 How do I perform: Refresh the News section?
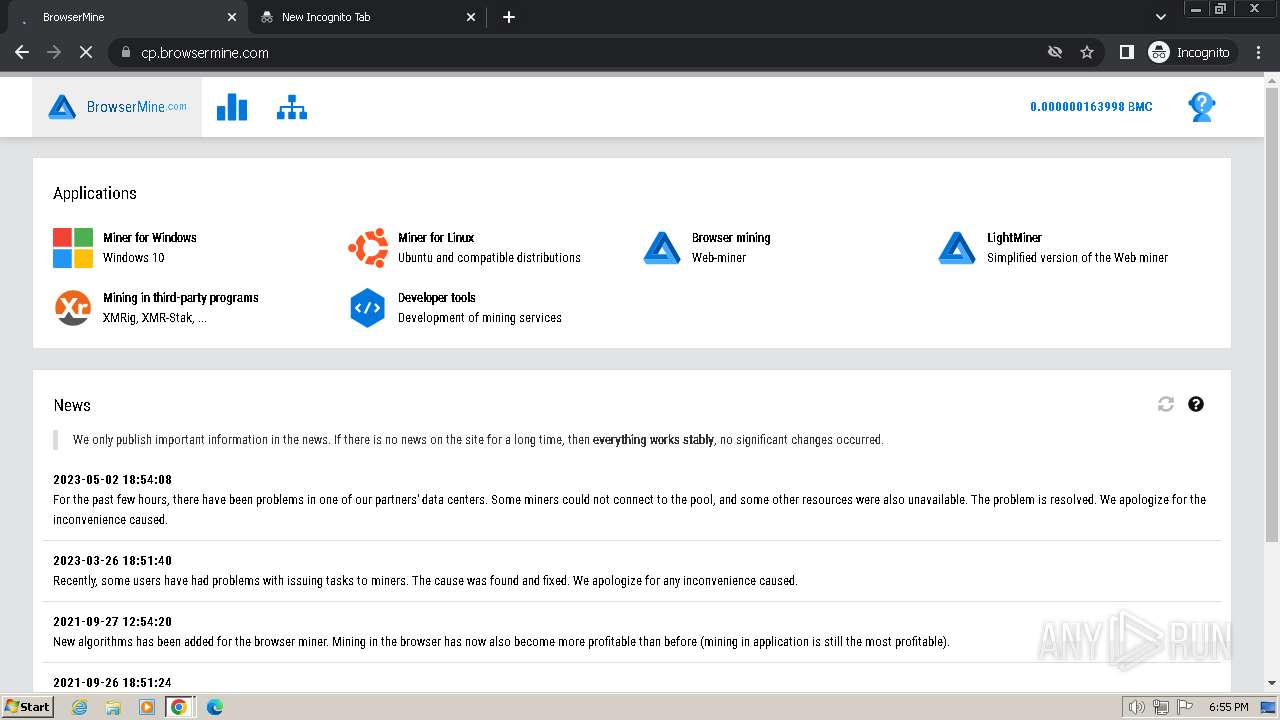point(1166,404)
